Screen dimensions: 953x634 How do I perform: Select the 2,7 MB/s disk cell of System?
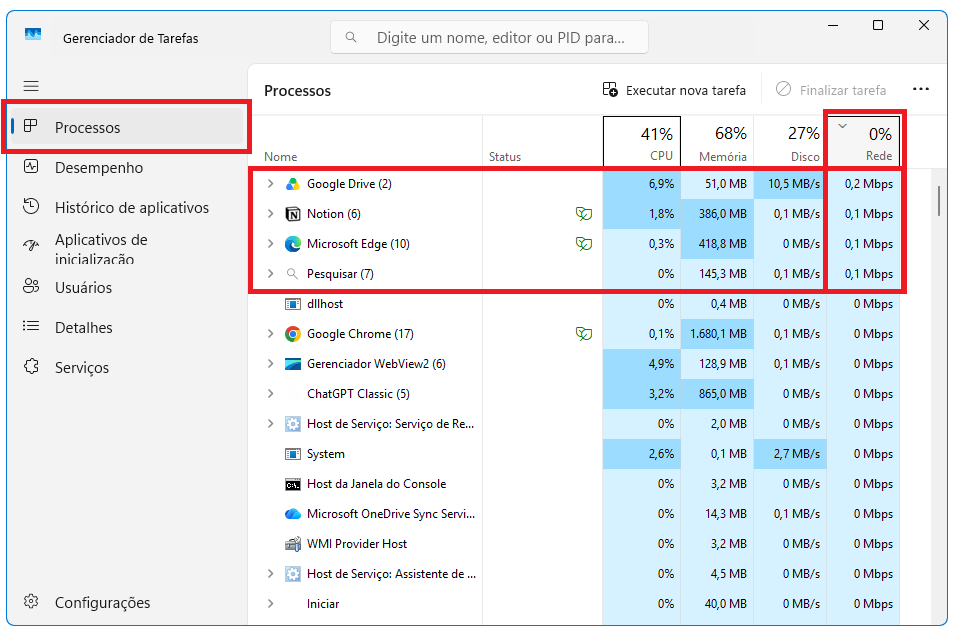coord(790,454)
